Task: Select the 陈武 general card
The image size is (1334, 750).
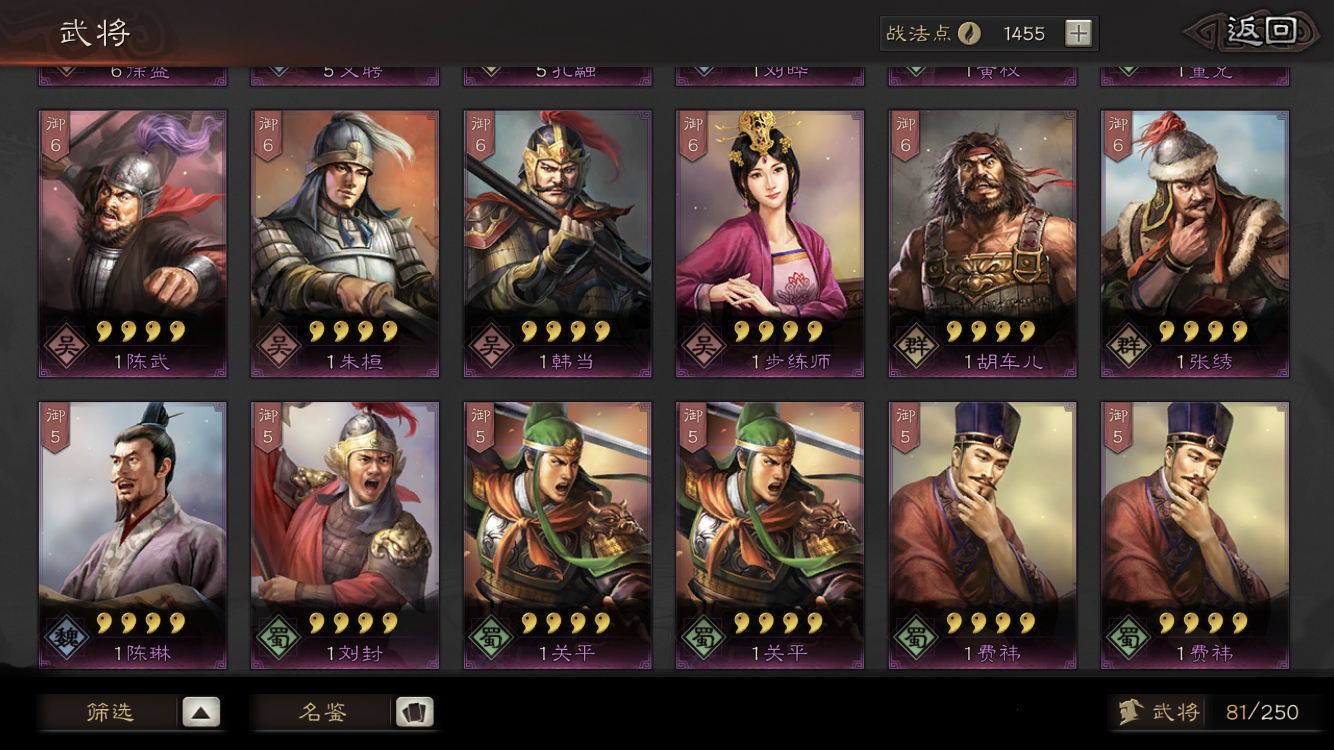Action: (133, 244)
